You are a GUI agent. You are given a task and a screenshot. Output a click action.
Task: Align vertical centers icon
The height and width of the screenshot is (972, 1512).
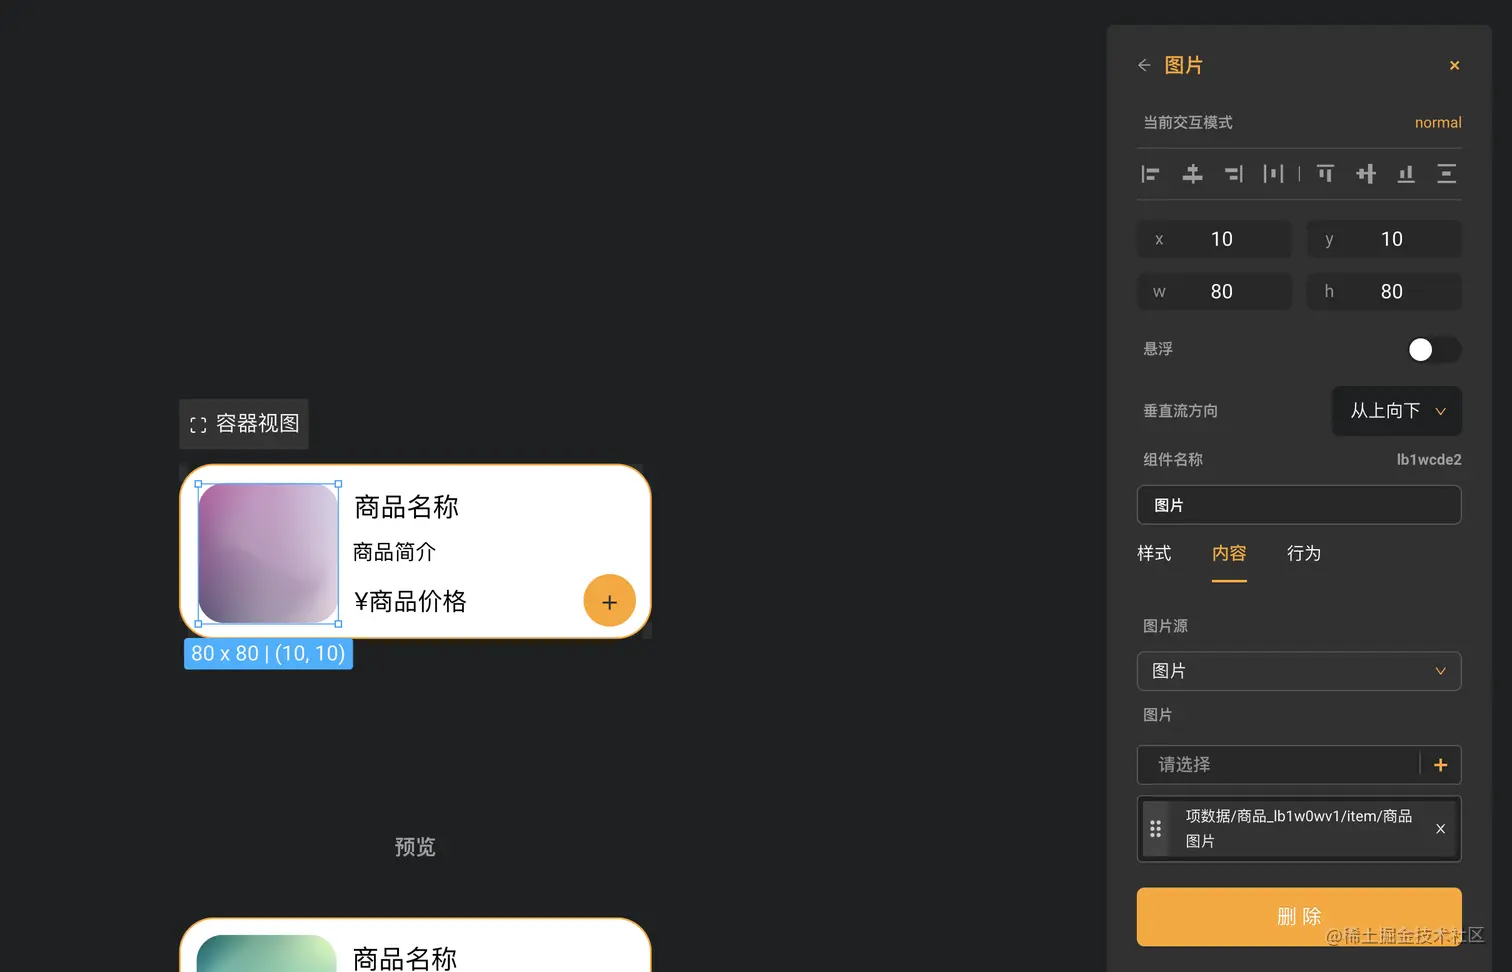(1366, 174)
